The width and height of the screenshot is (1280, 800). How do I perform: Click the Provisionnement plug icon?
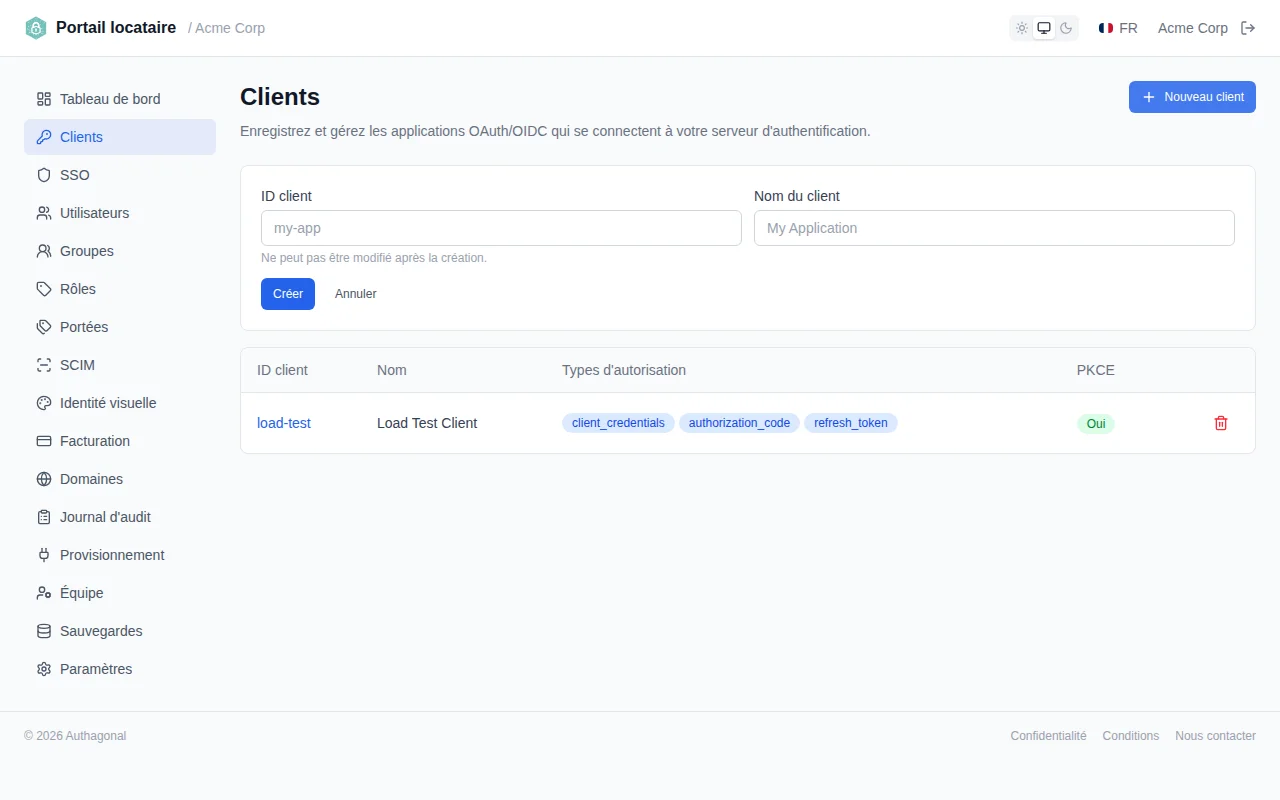coord(44,555)
